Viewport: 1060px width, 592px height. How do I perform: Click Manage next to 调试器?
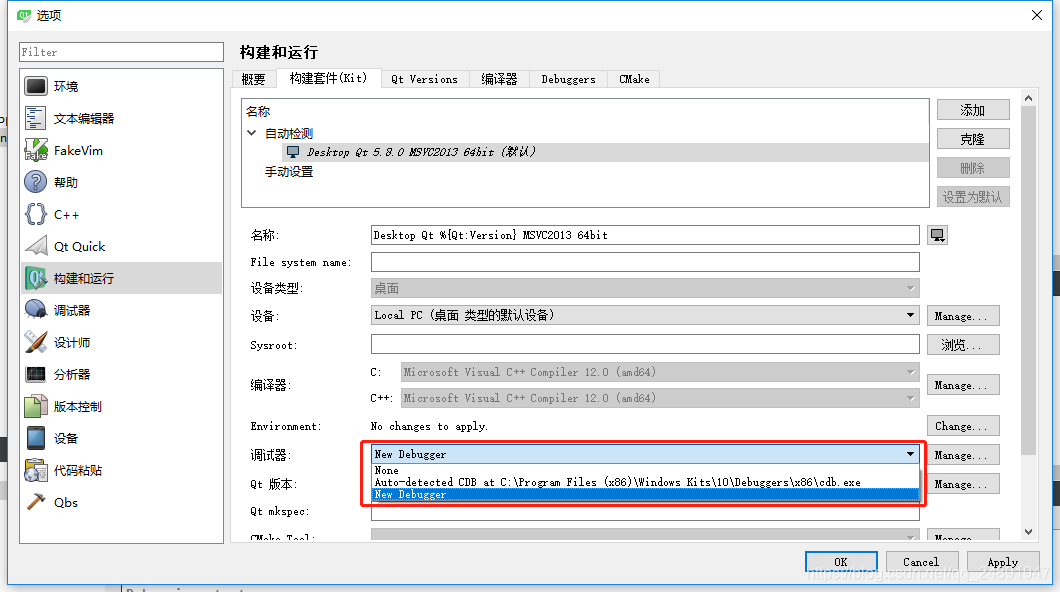963,455
